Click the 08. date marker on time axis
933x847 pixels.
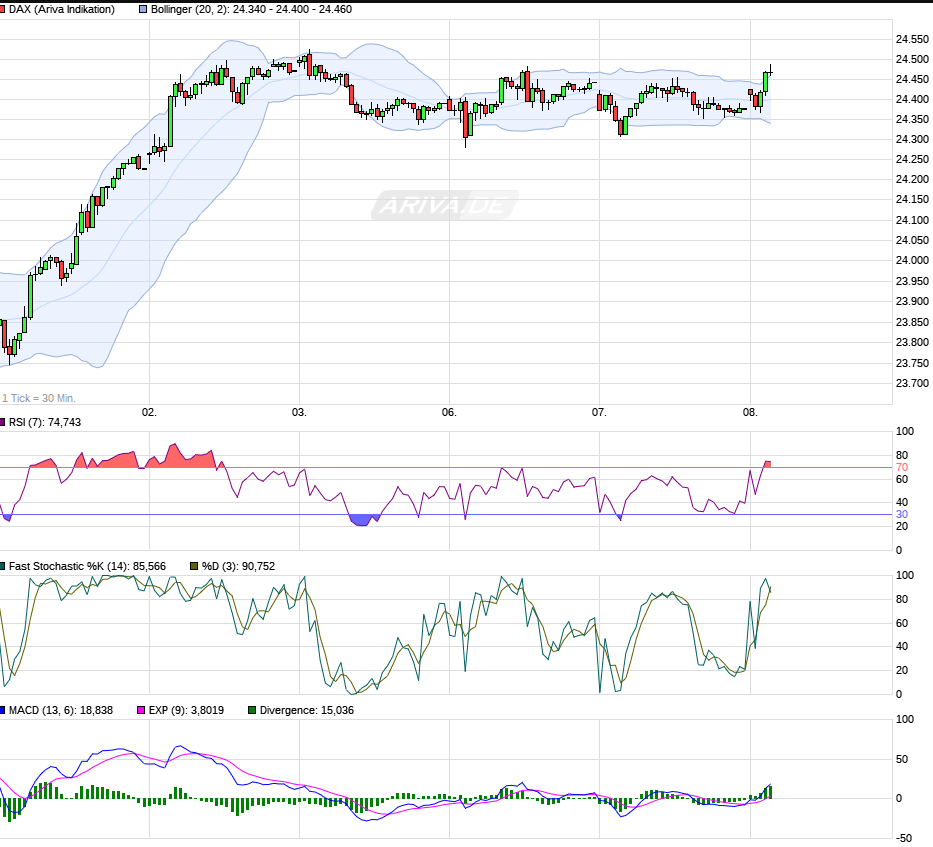coord(750,412)
